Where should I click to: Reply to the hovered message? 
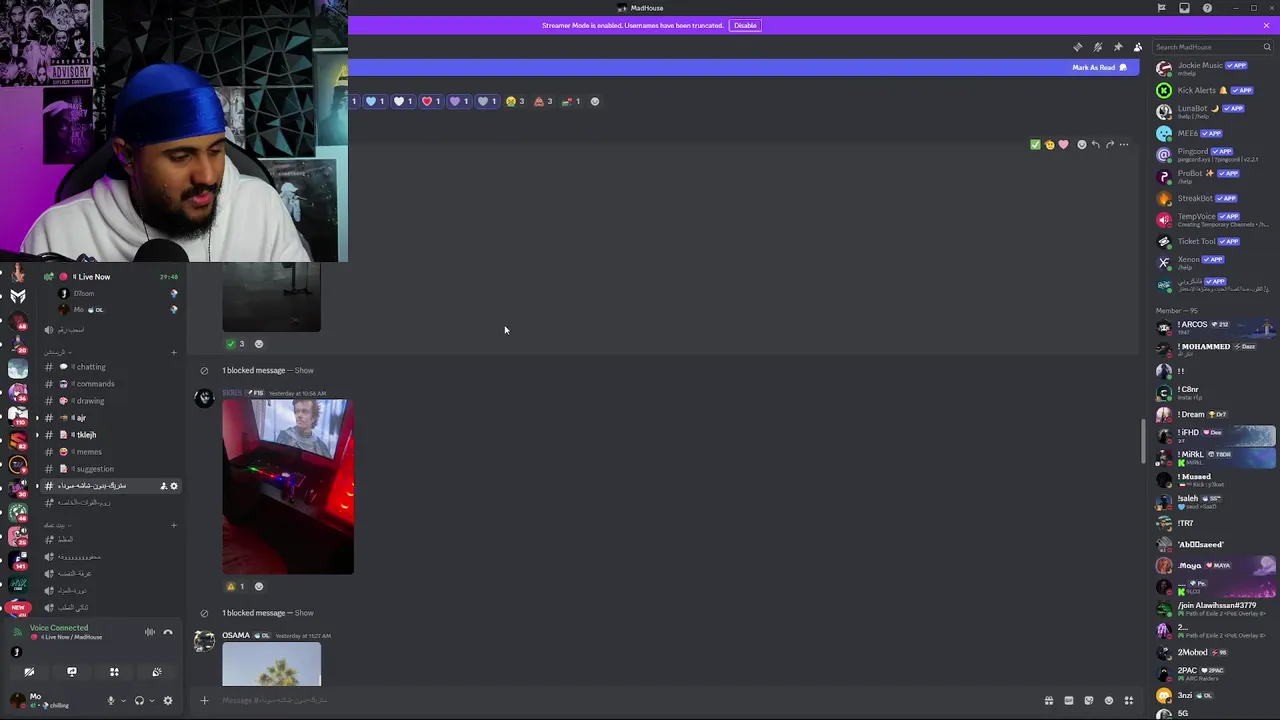click(1095, 145)
